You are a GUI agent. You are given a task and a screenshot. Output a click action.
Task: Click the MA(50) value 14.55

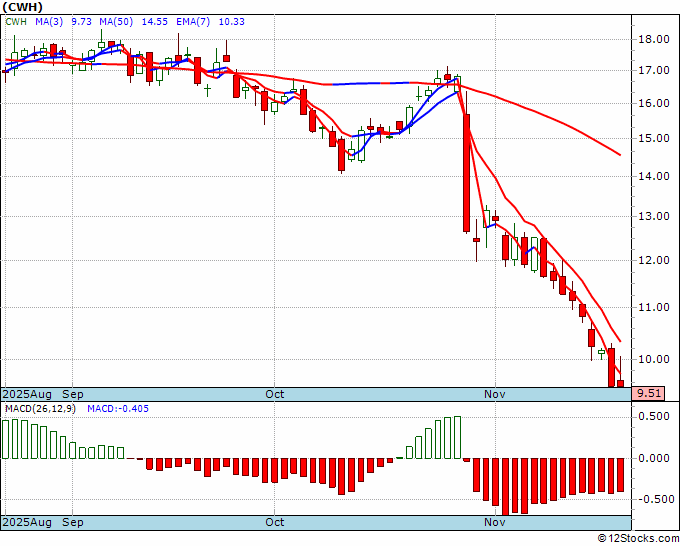(x=155, y=21)
